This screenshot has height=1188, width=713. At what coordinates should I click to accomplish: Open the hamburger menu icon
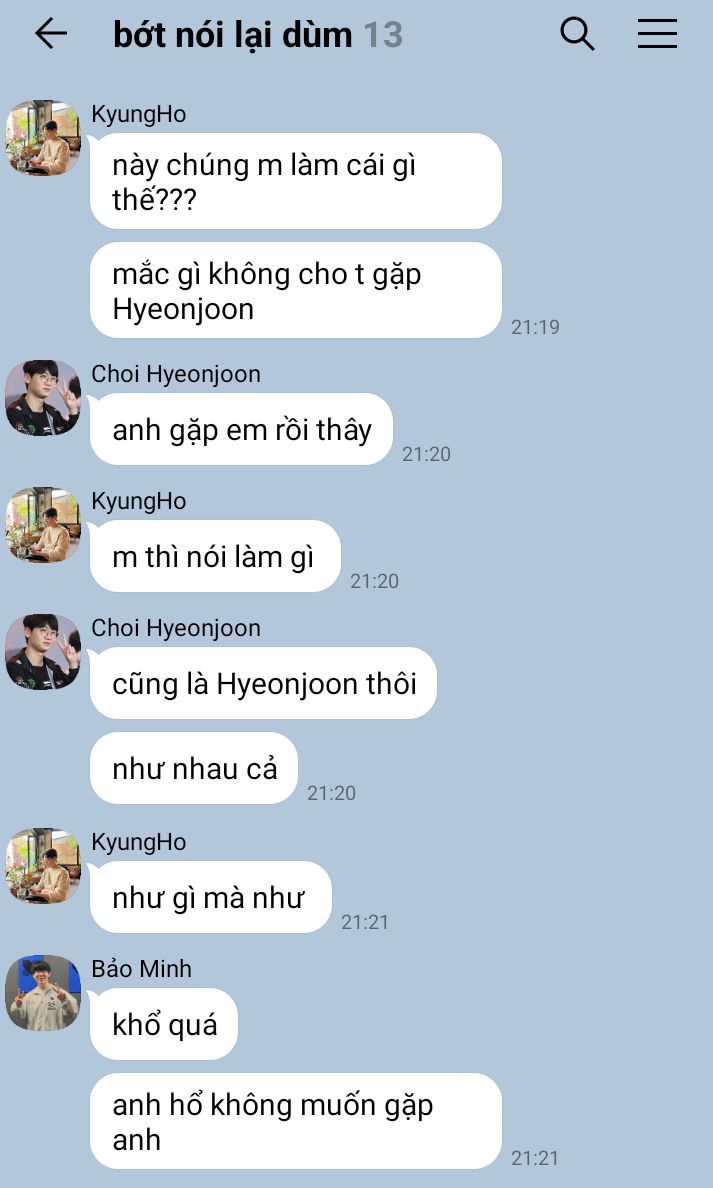pos(657,34)
